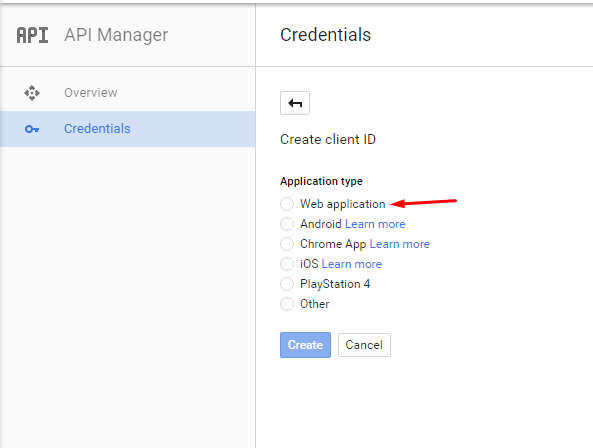The width and height of the screenshot is (593, 448).
Task: Open the Credentials sidebar item
Action: click(x=127, y=129)
